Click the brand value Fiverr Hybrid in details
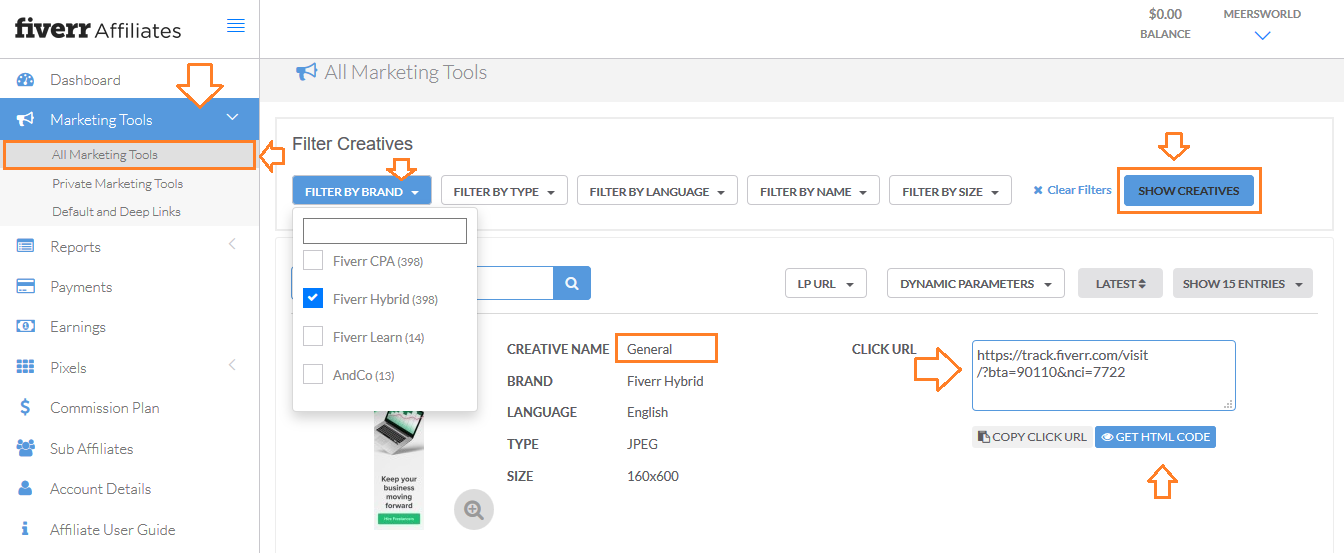 (665, 381)
